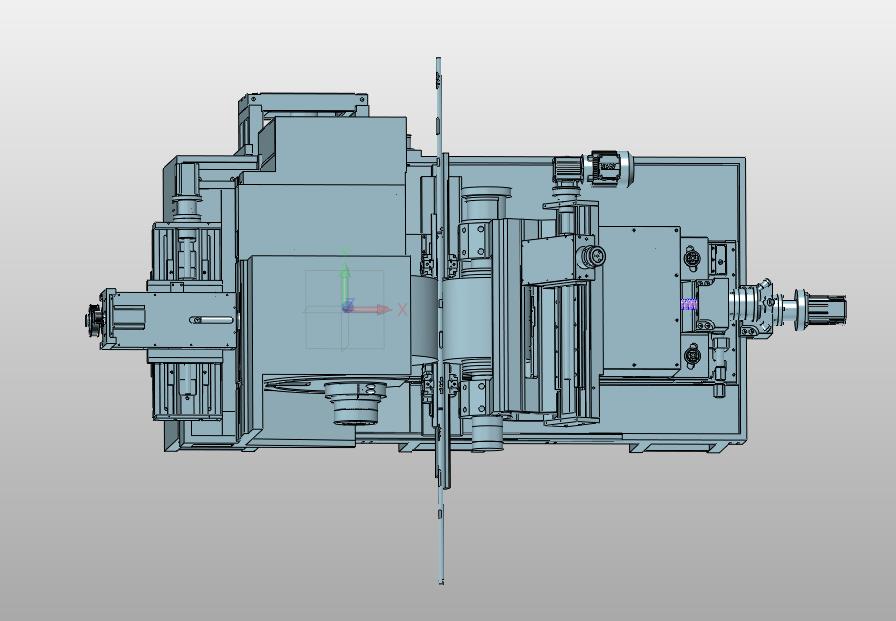This screenshot has width=896, height=621.
Task: Select the cylinder at the bottom center of the roller
Action: [487, 434]
